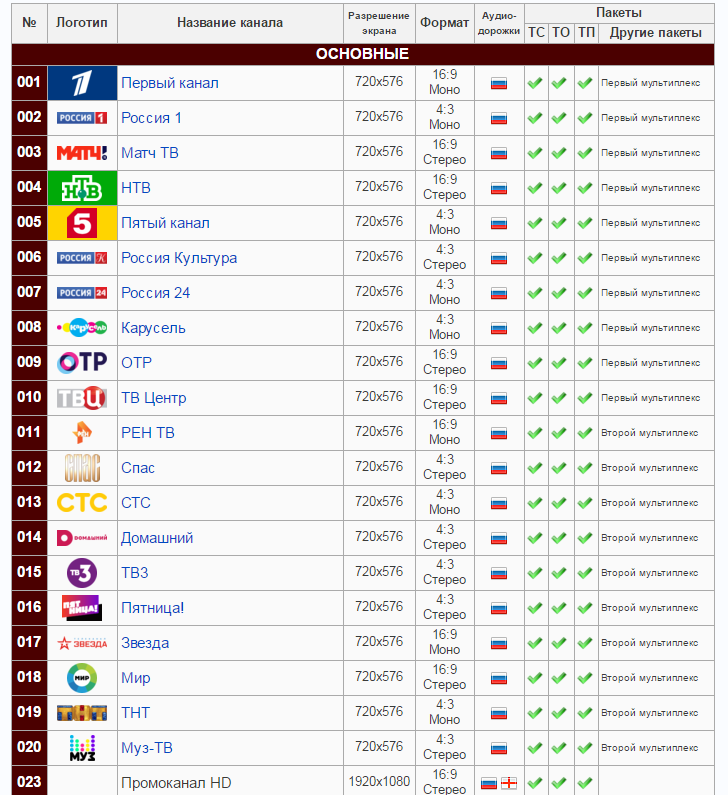Viewport: 728px width, 795px height.
Task: Click the Матч ТВ logo
Action: (x=82, y=153)
